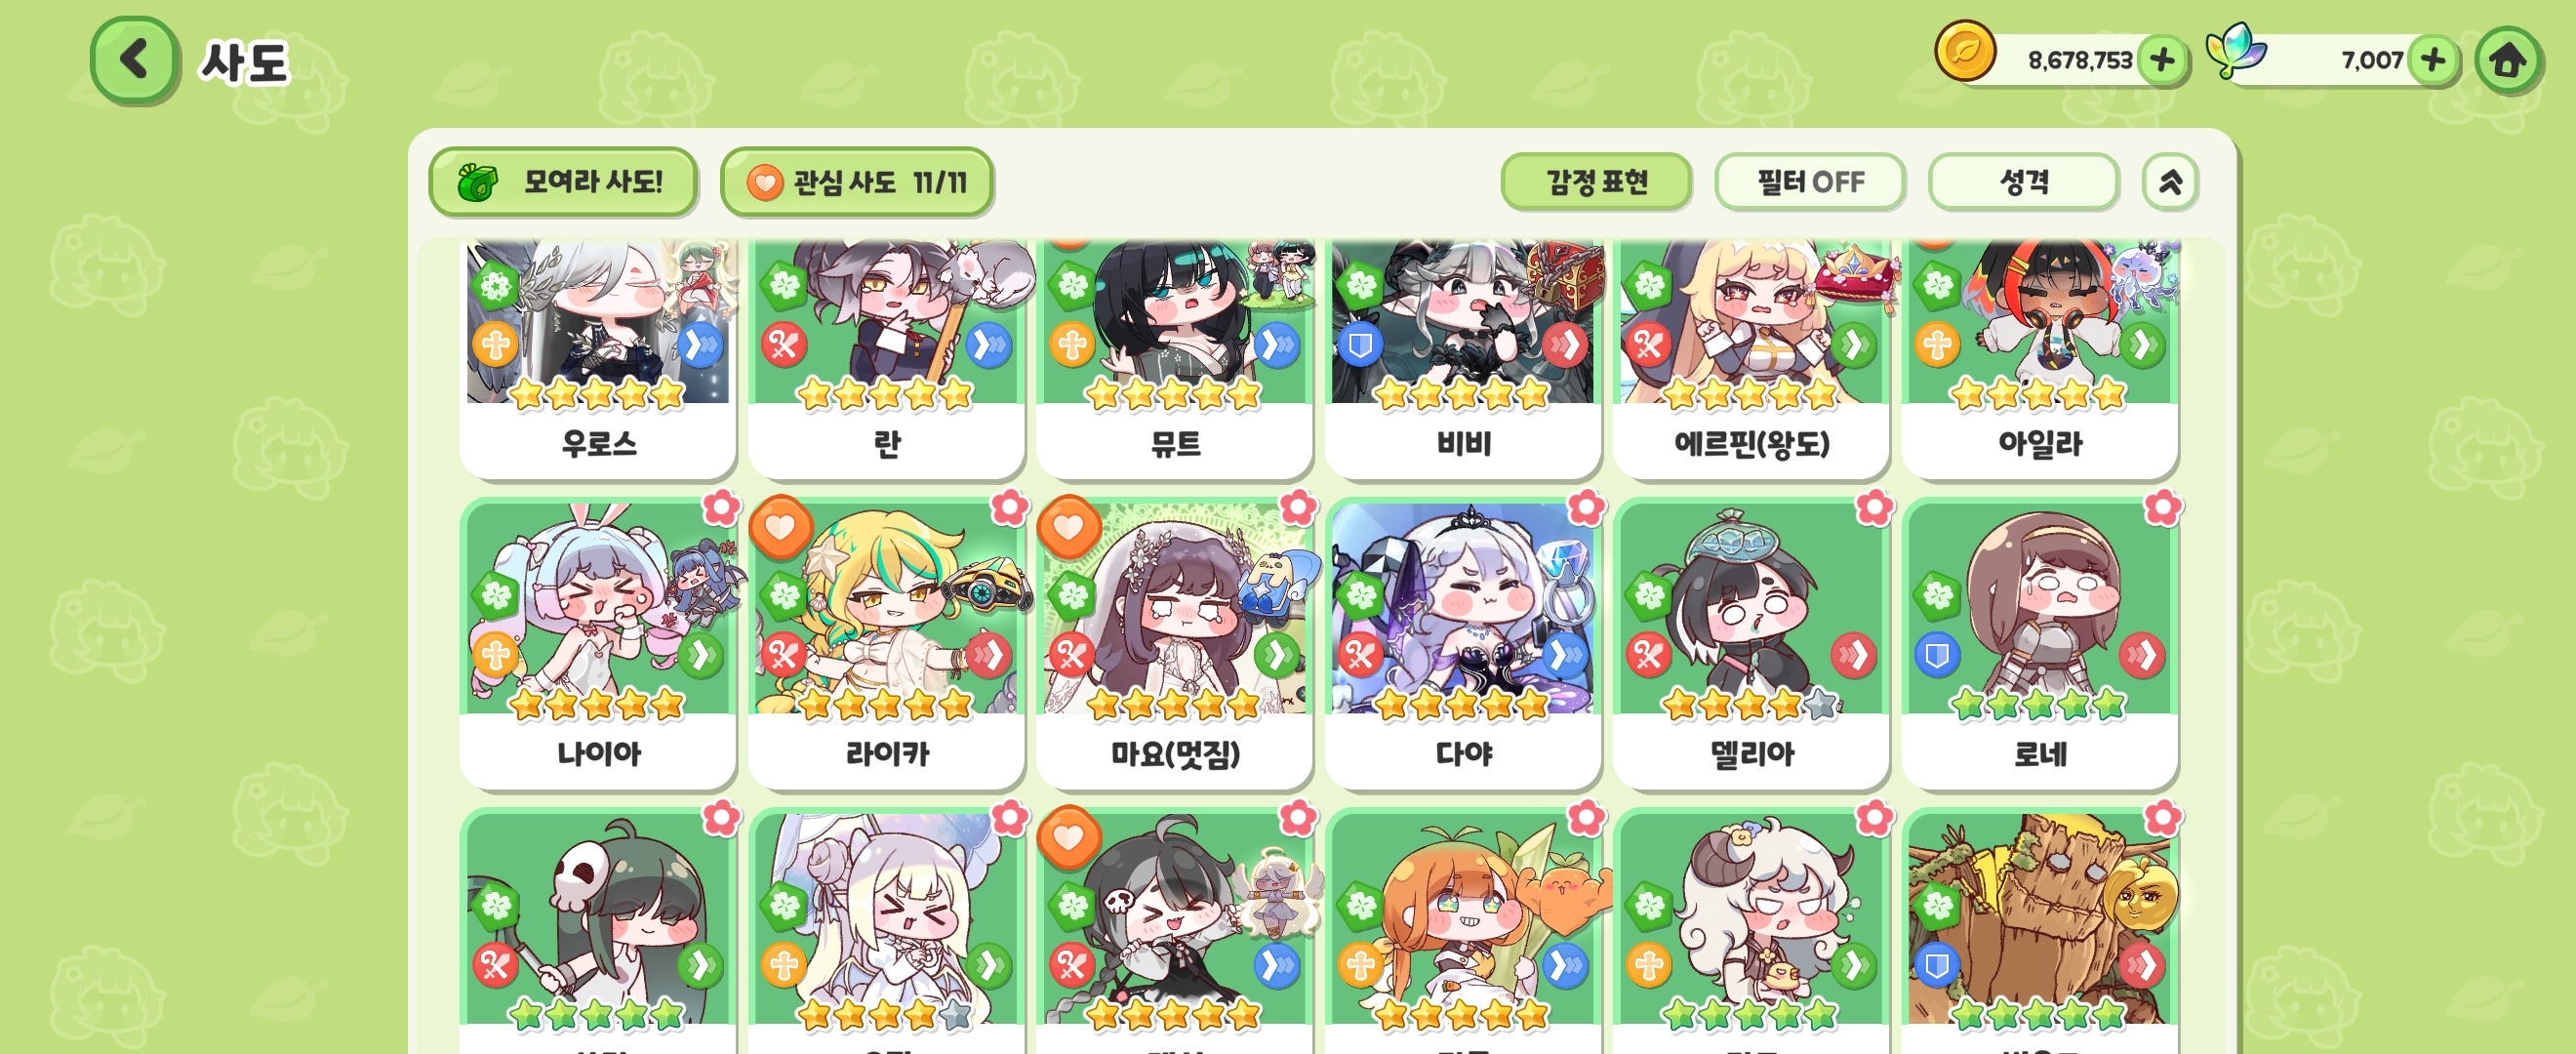Click flower badge on 나이아 card
The height and width of the screenshot is (1054, 2576).
pos(721,508)
